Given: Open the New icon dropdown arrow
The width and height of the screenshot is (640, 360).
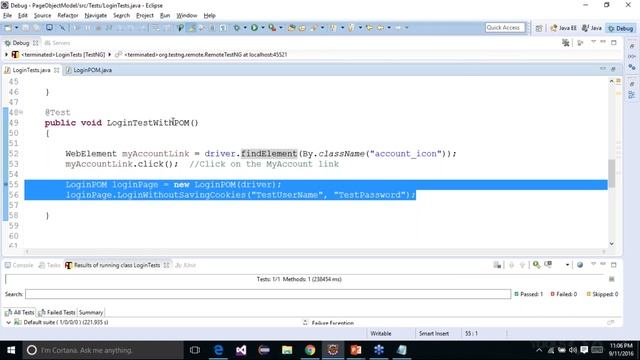Looking at the screenshot, I should coord(16,28).
